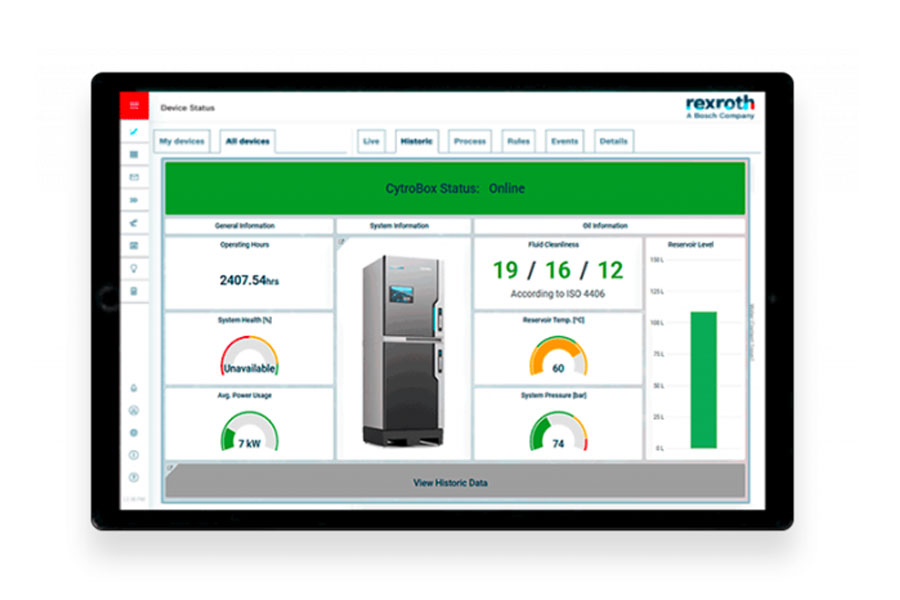The width and height of the screenshot is (900, 600).
Task: Open notifications bell in the sidebar
Action: pos(134,388)
